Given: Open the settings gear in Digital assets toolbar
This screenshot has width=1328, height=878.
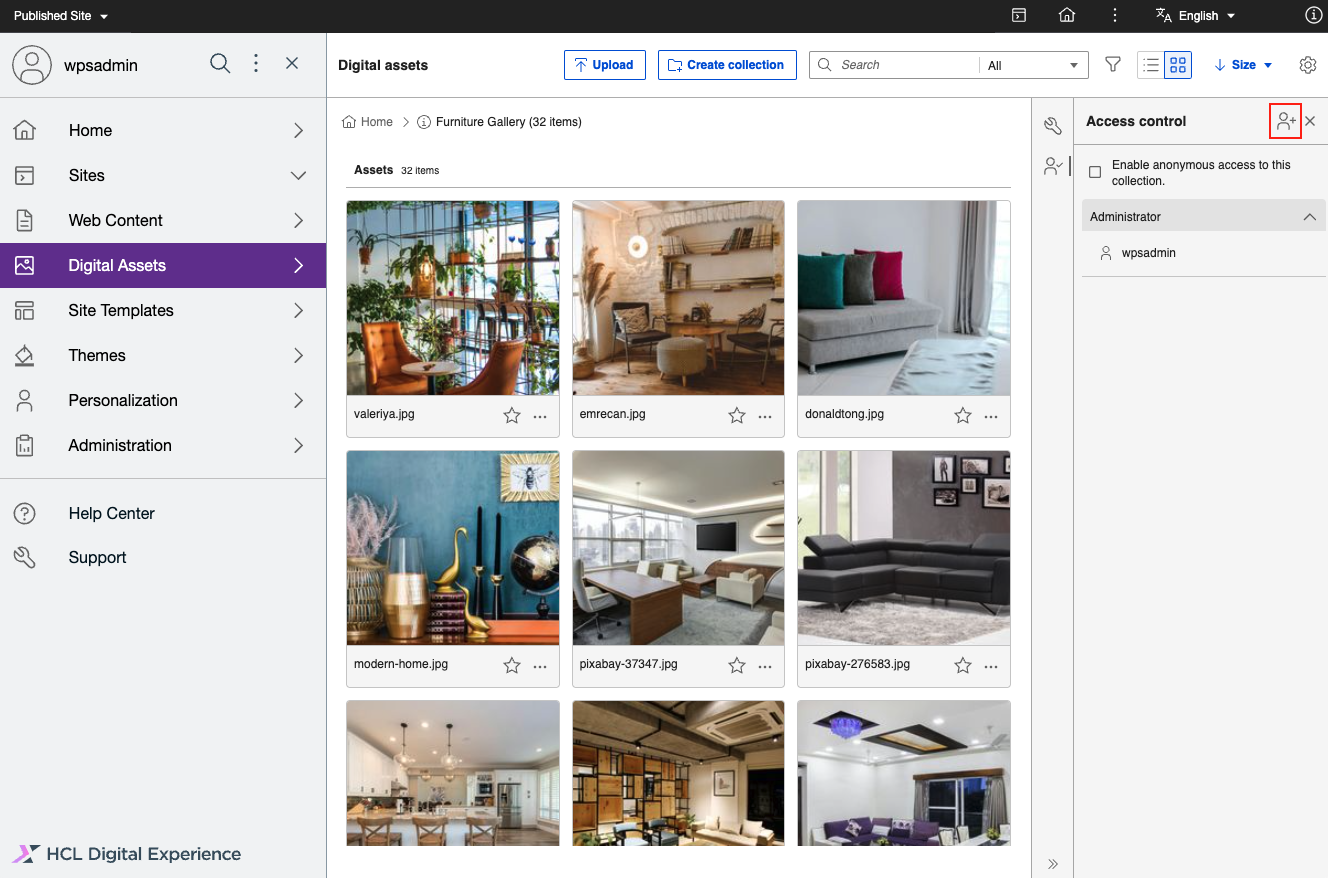Looking at the screenshot, I should tap(1307, 65).
